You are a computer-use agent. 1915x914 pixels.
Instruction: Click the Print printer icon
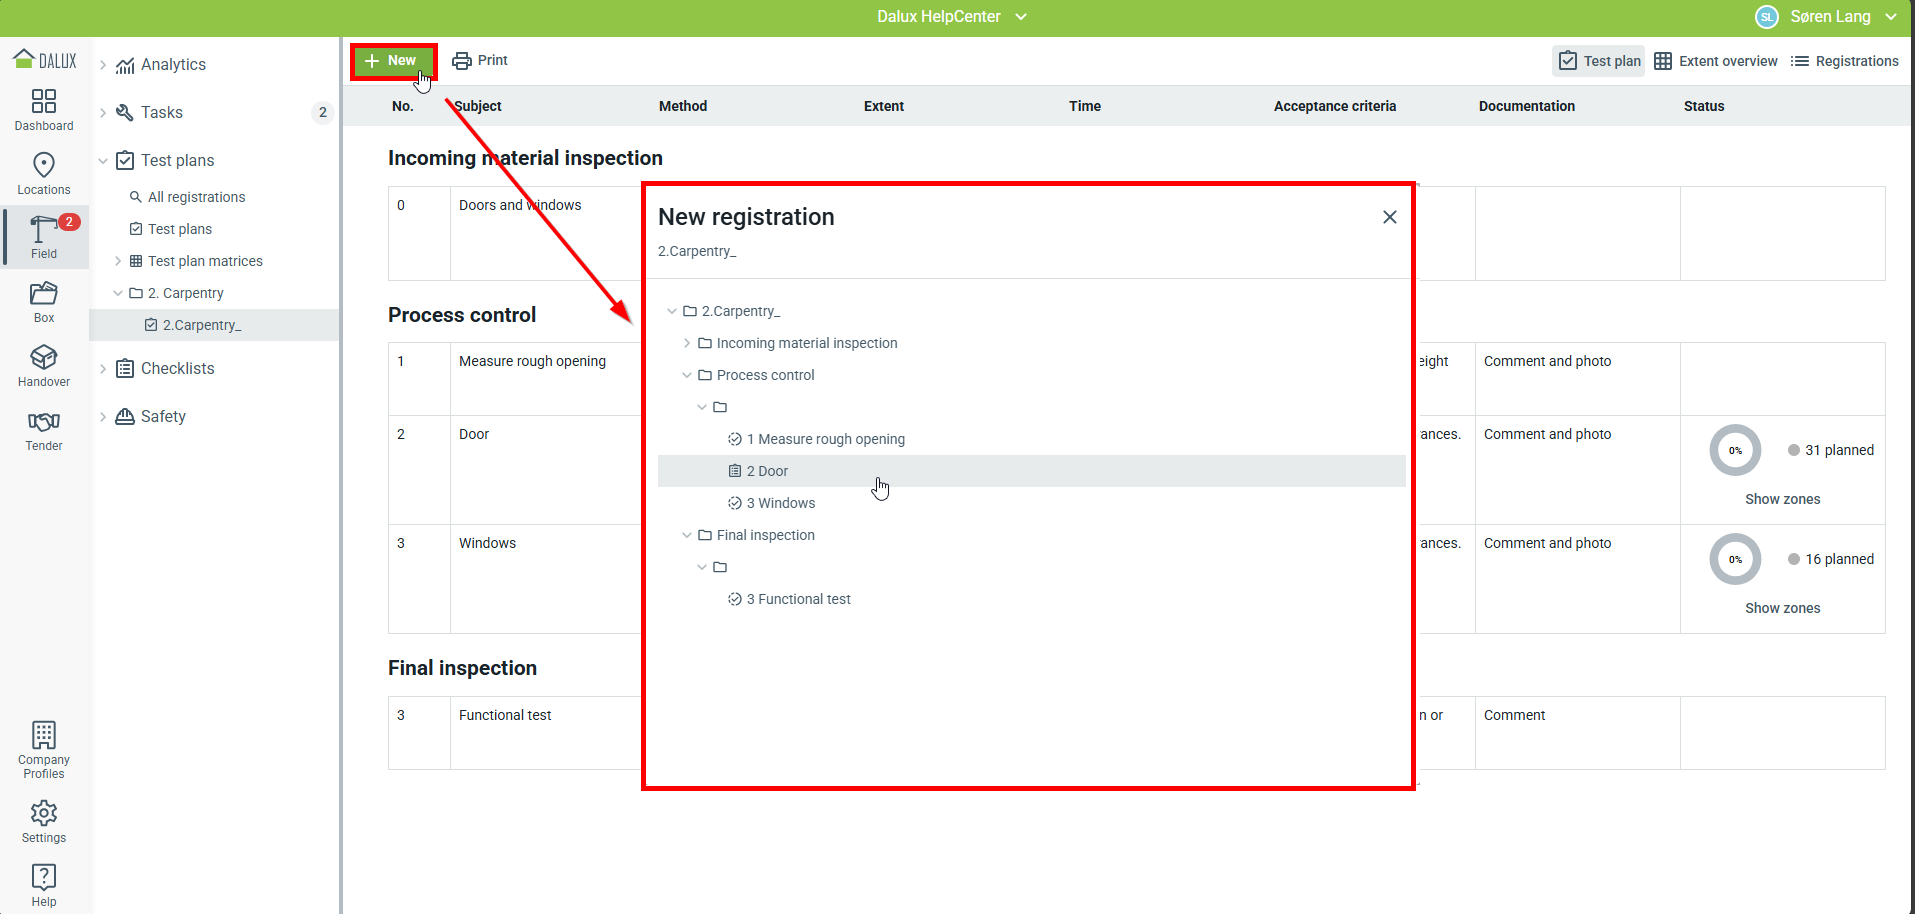point(462,61)
